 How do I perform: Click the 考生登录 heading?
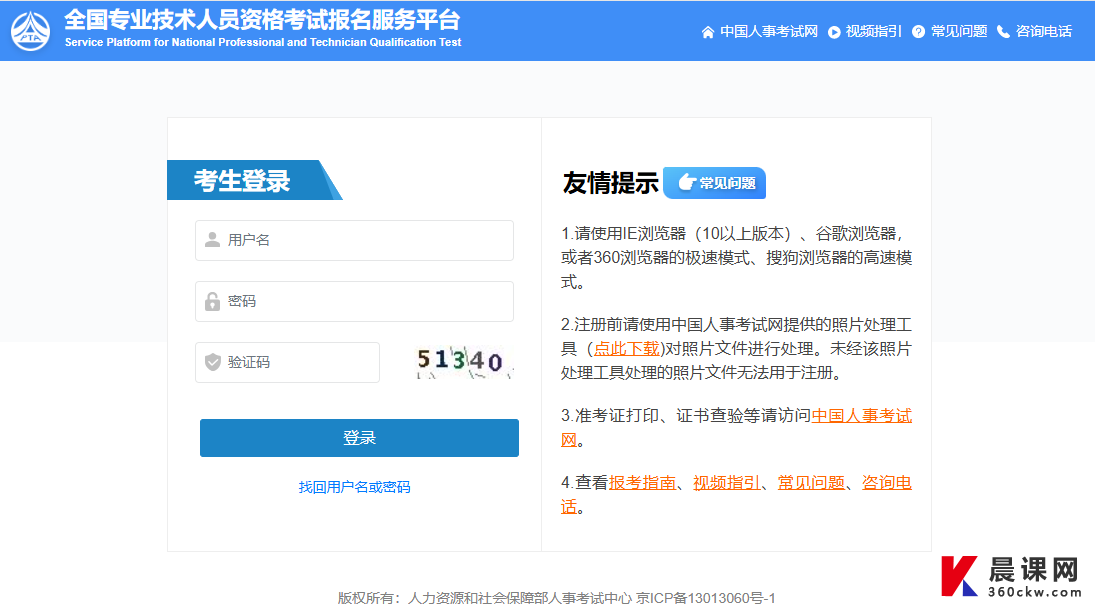(x=242, y=181)
